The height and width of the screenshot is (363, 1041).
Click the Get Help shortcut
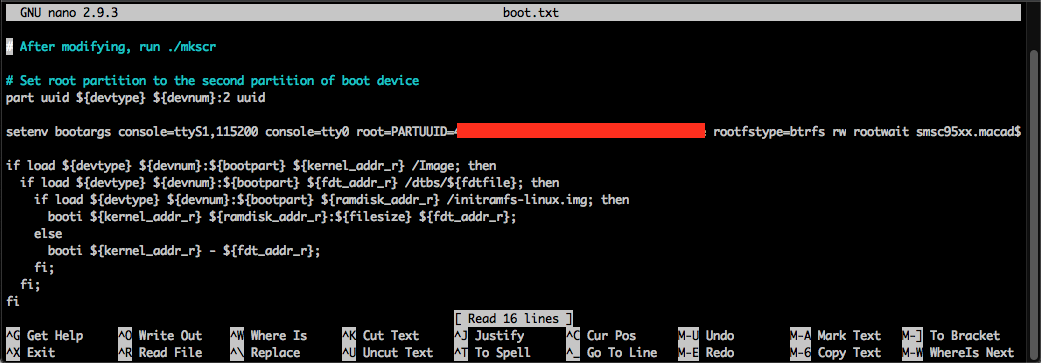(44, 336)
